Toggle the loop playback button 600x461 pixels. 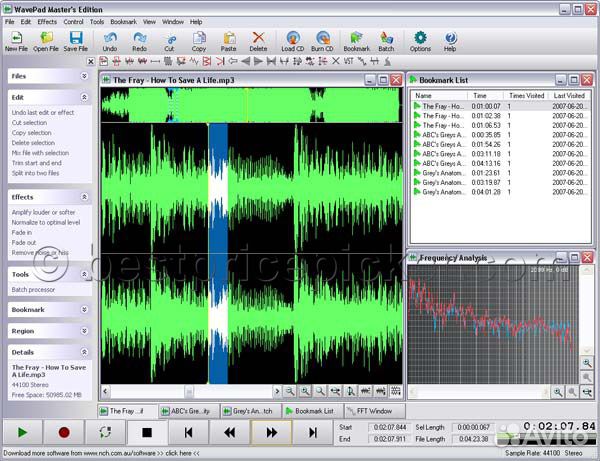pyautogui.click(x=104, y=432)
